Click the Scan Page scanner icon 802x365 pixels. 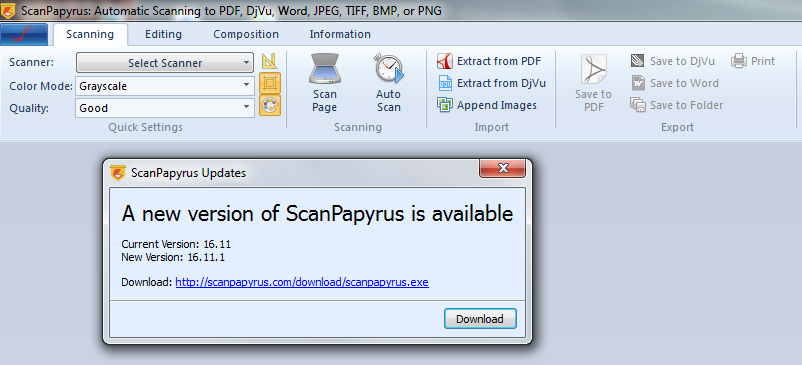click(325, 69)
